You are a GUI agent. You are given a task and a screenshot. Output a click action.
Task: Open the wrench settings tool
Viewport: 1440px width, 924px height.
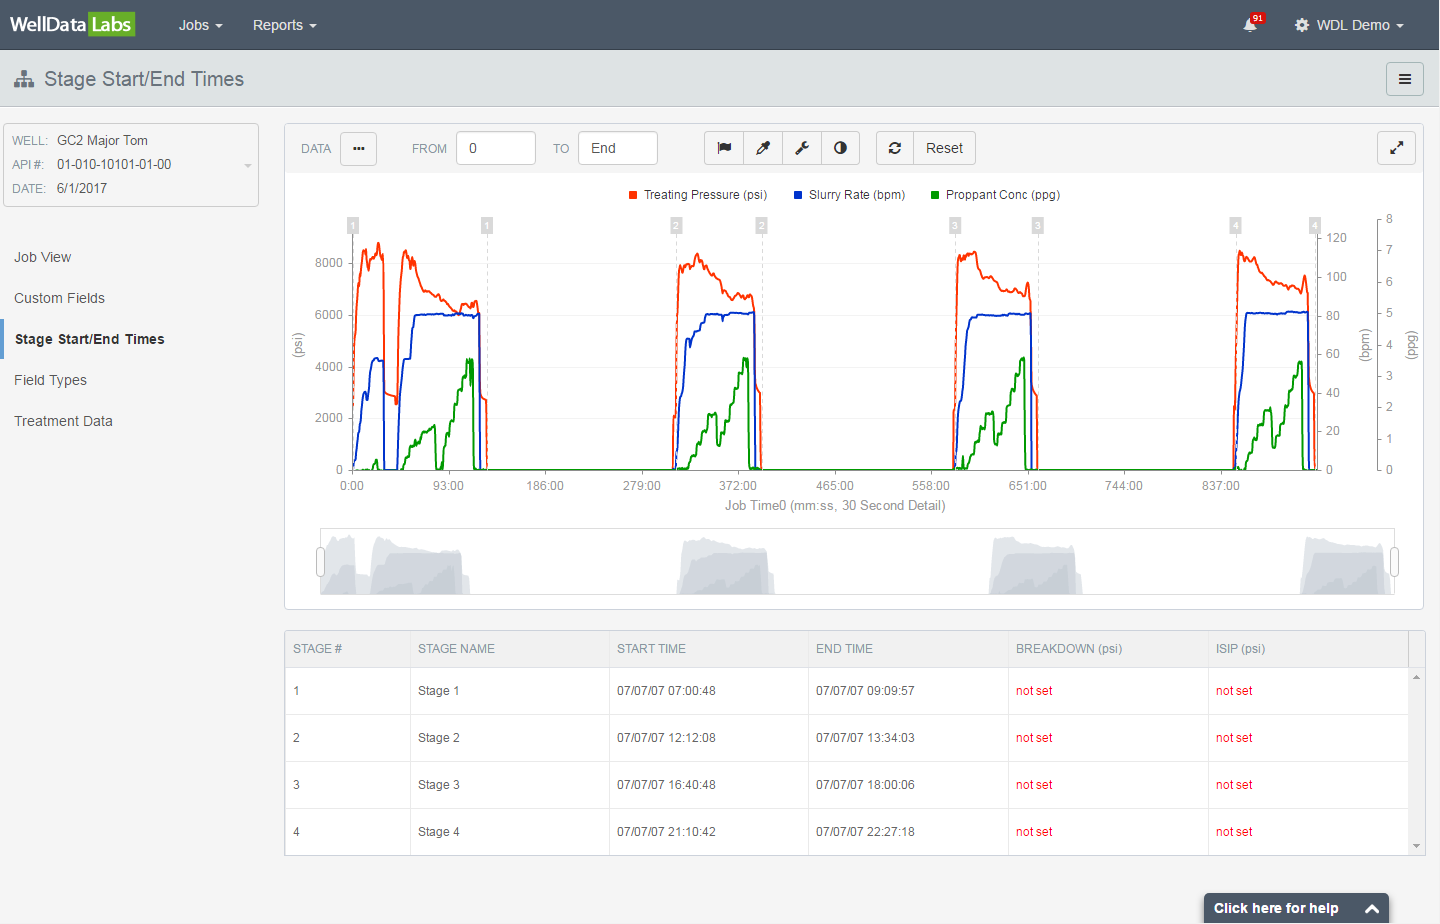(802, 148)
